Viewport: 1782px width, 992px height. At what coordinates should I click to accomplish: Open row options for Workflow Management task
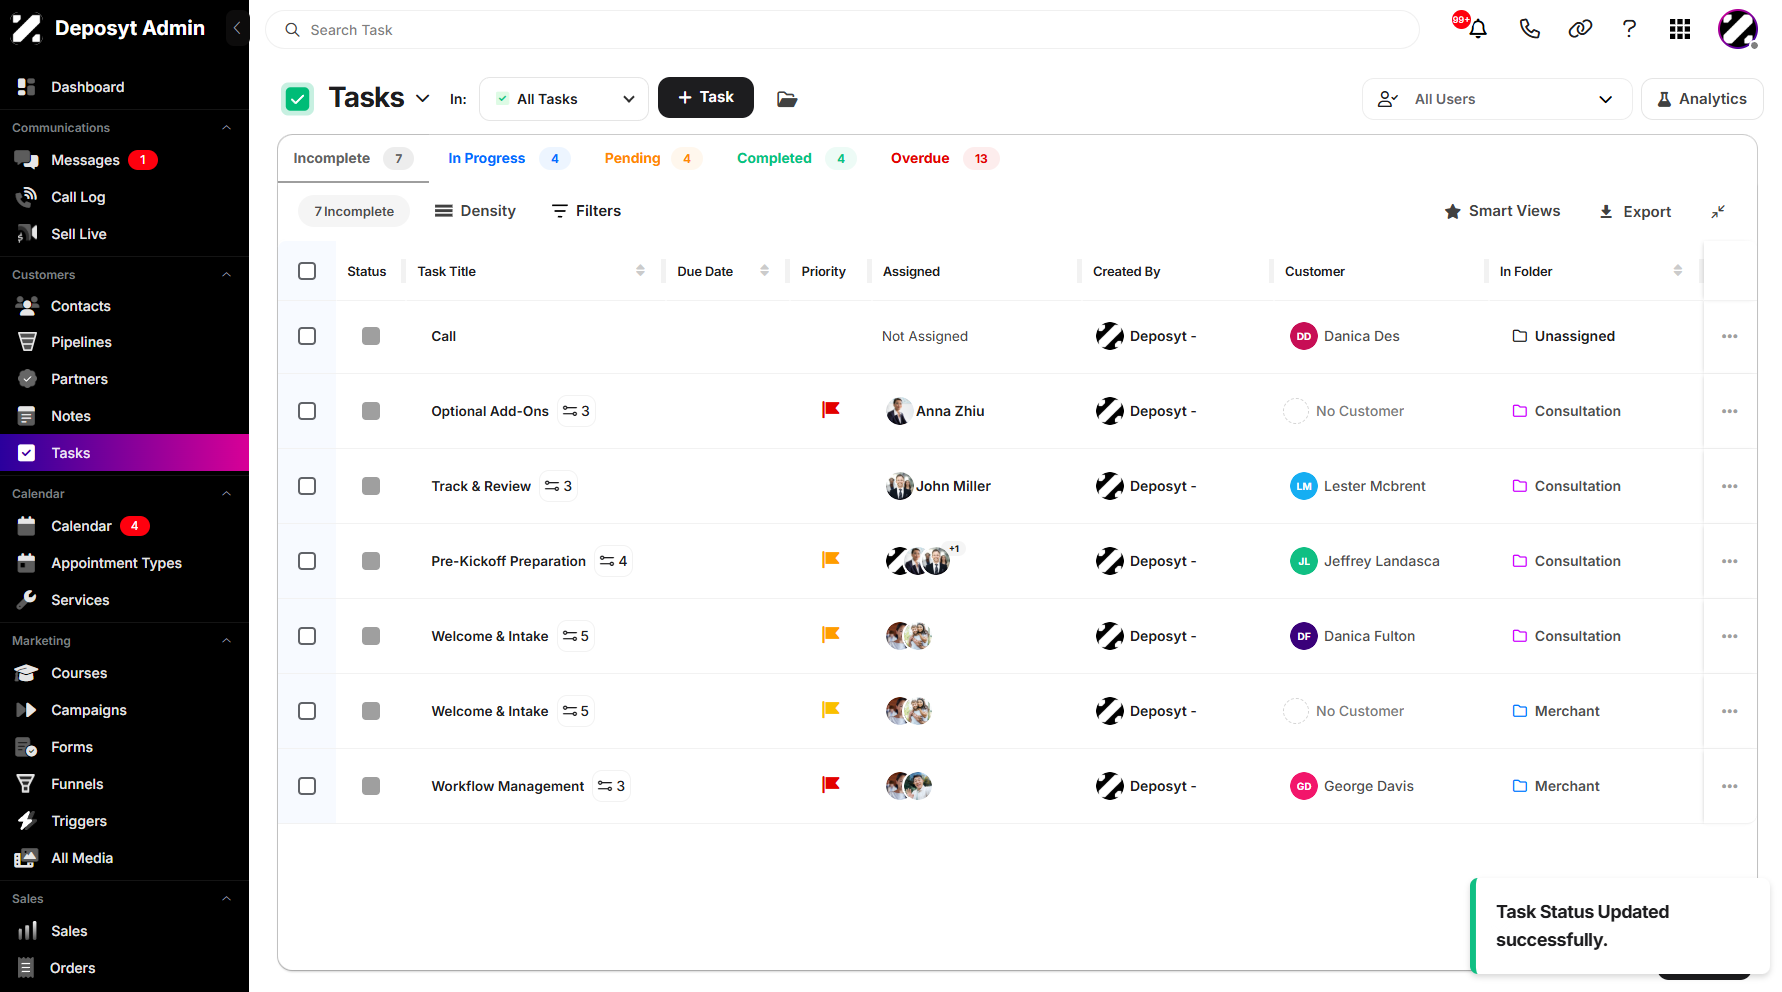1730,786
